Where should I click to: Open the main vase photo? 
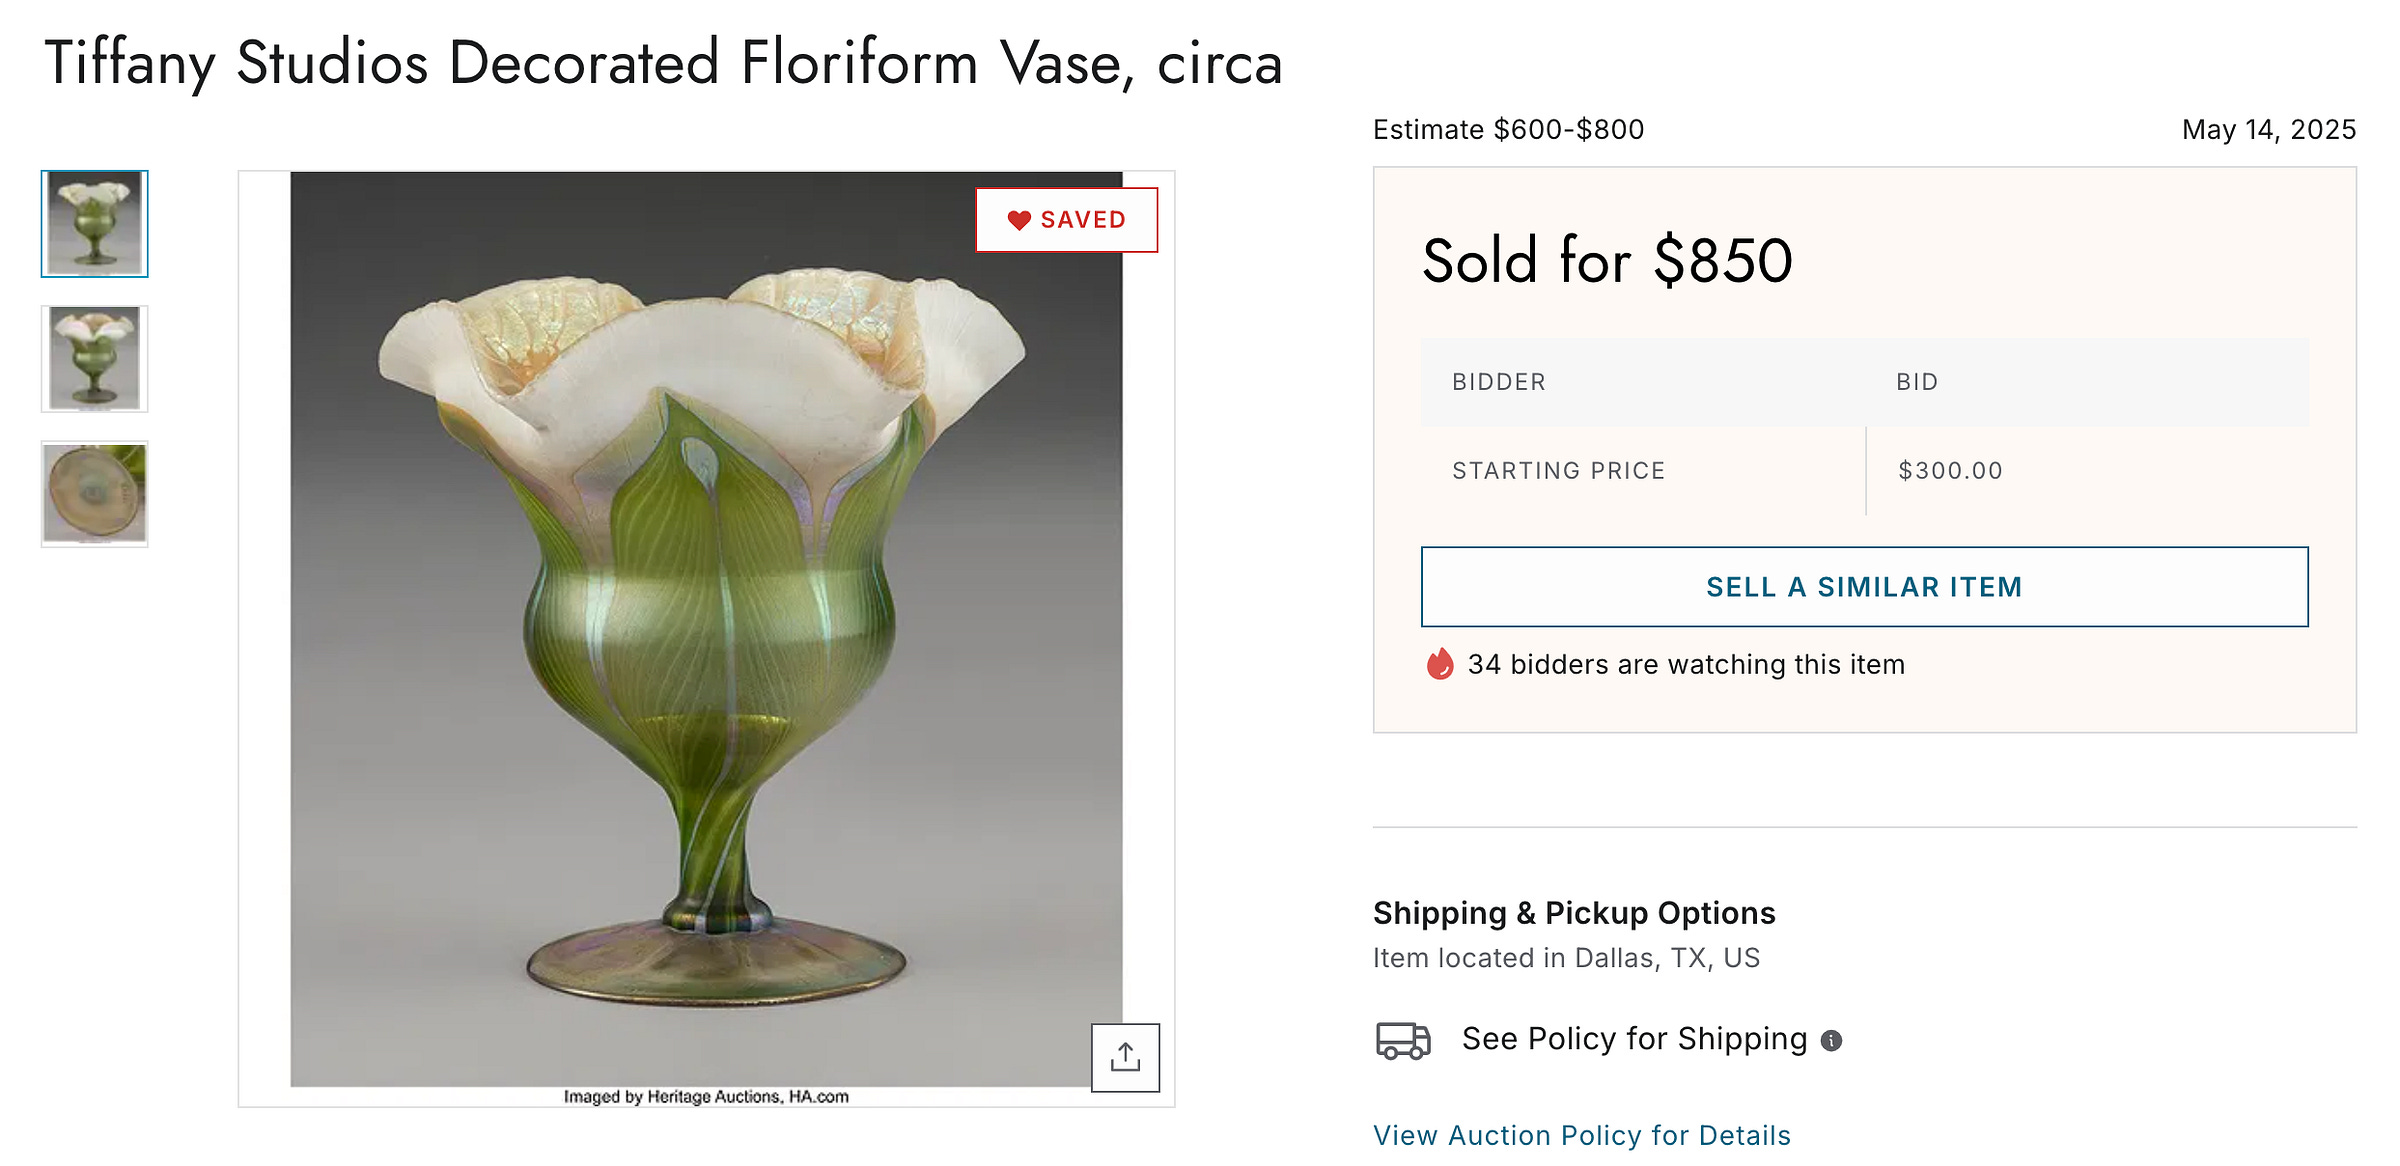point(706,630)
